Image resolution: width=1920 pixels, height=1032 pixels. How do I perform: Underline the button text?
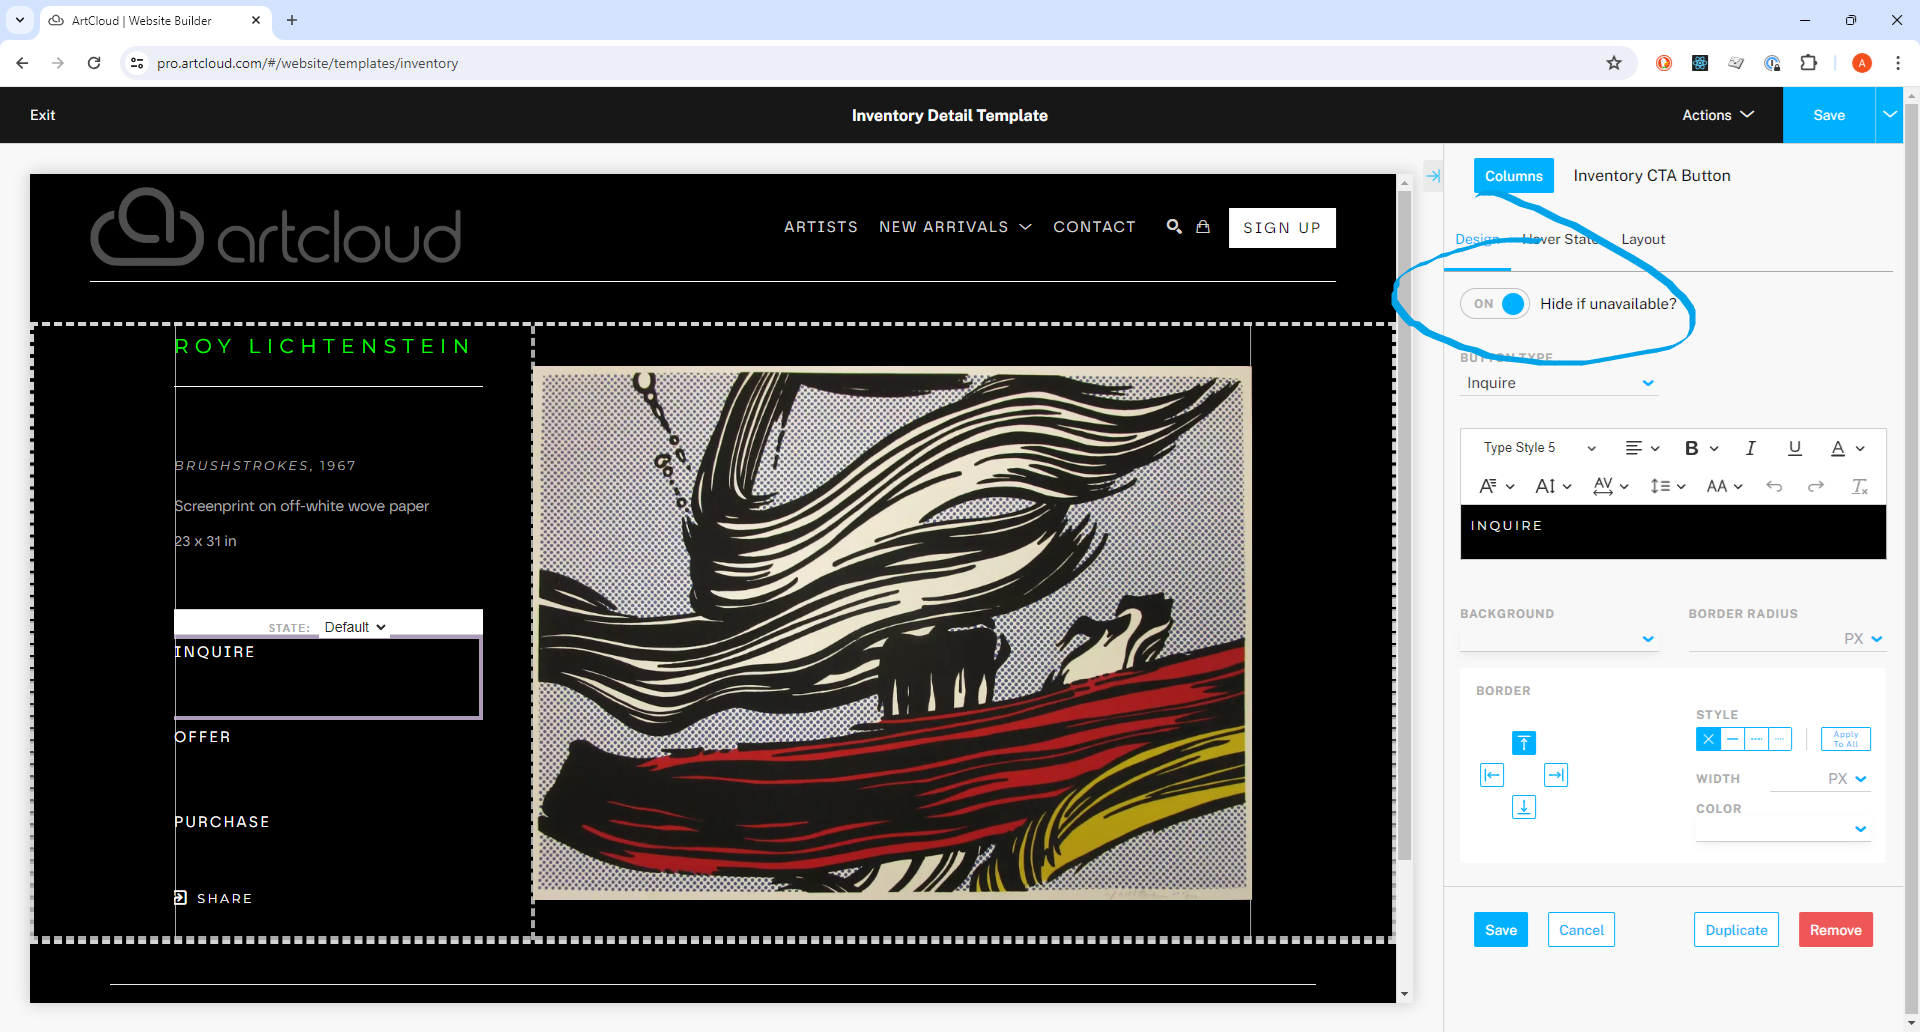(x=1795, y=448)
